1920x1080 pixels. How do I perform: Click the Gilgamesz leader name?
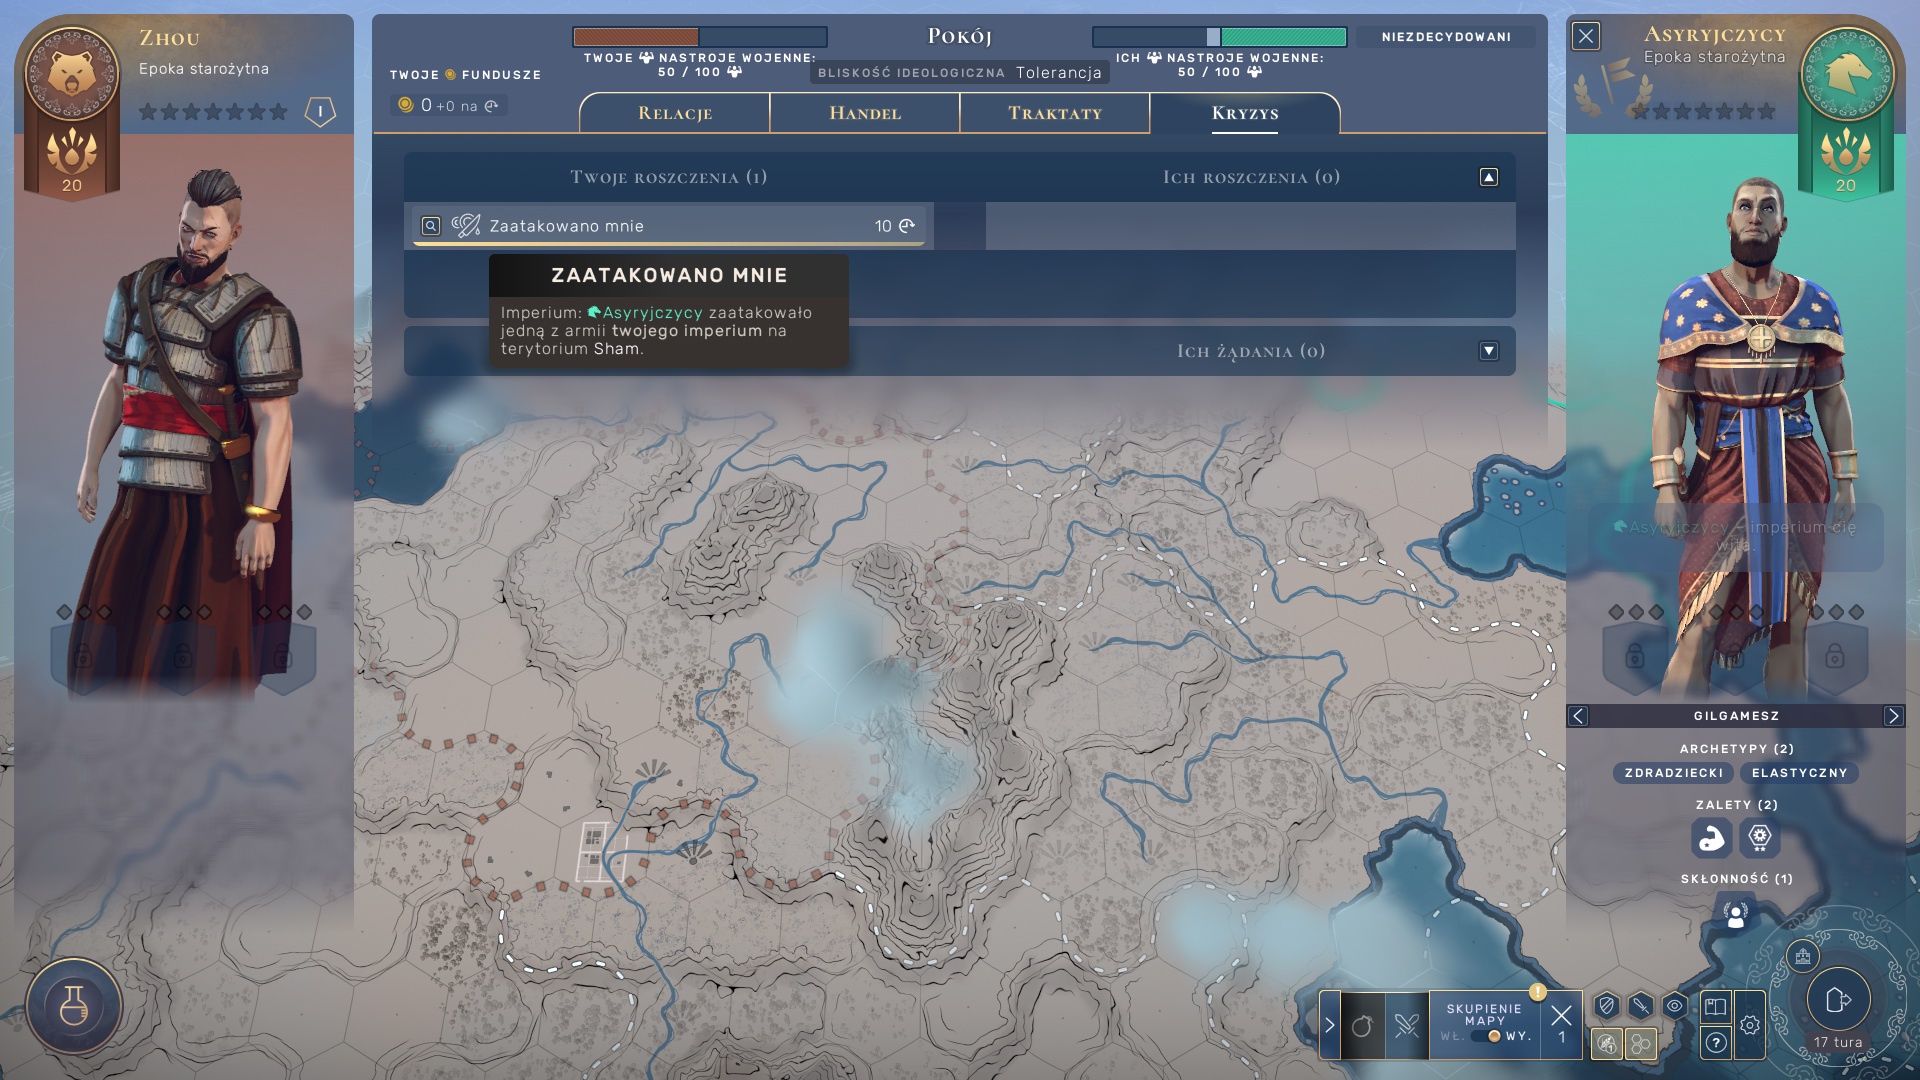(x=1736, y=716)
